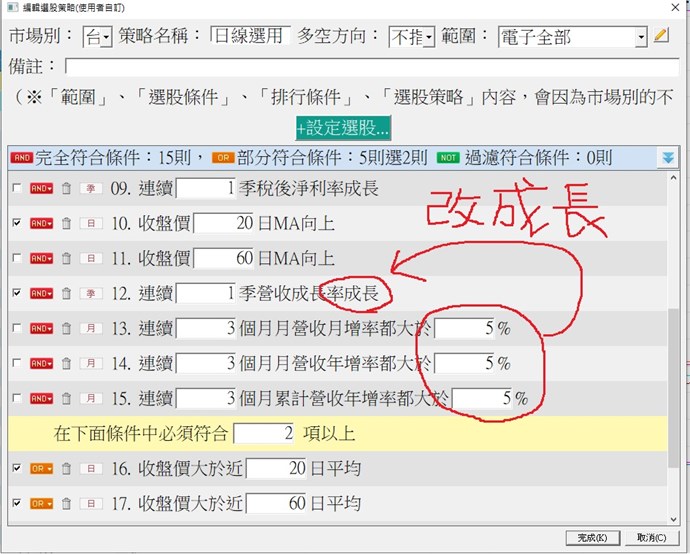
Task: Enable condition 13 月營收月增率 checkbox
Action: click(x=17, y=328)
